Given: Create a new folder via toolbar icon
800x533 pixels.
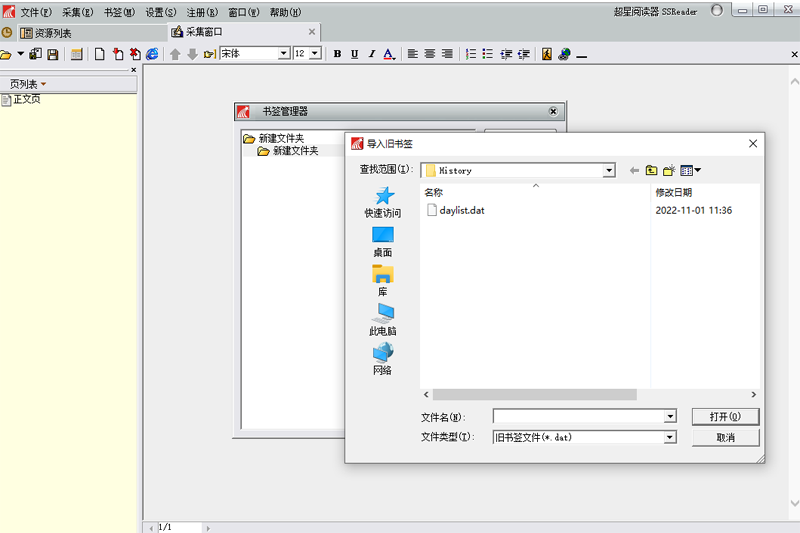Looking at the screenshot, I should [x=670, y=171].
